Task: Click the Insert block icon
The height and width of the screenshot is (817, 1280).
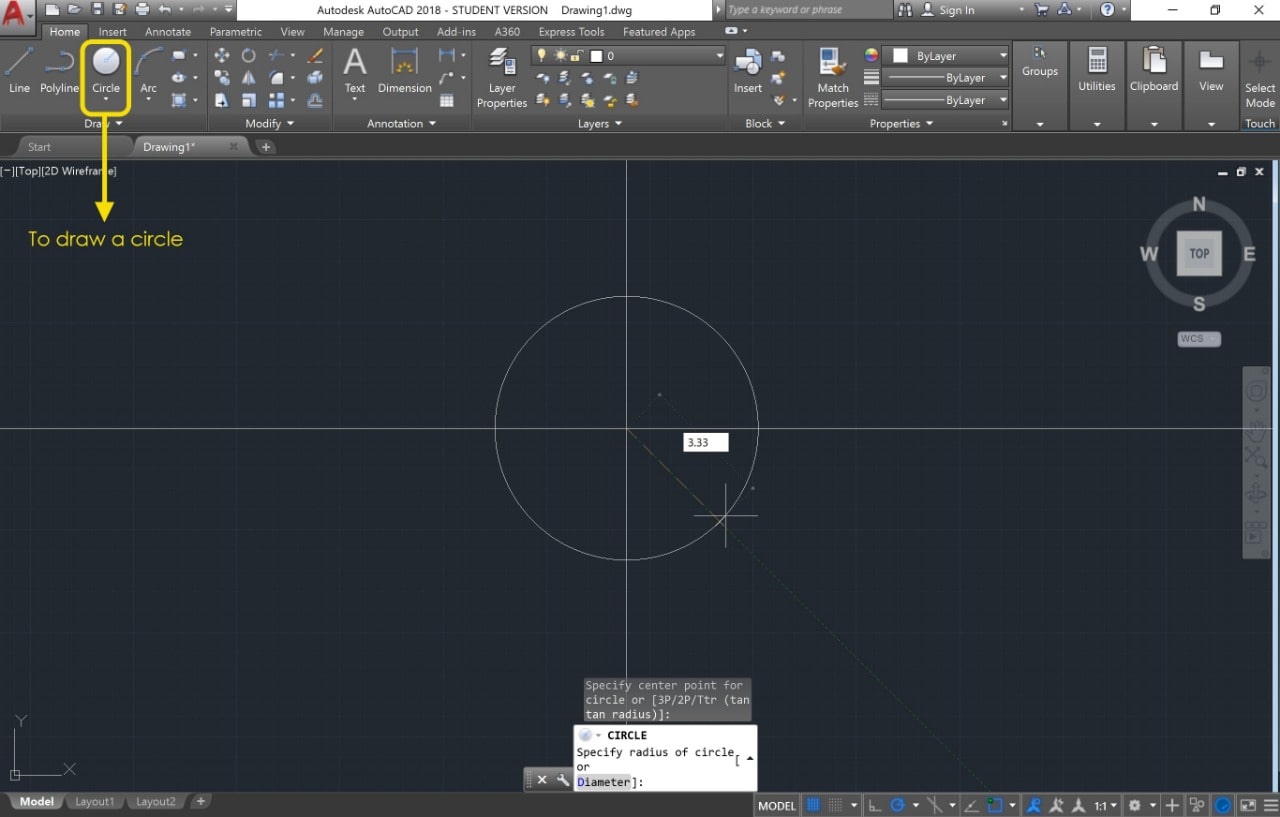Action: click(748, 69)
